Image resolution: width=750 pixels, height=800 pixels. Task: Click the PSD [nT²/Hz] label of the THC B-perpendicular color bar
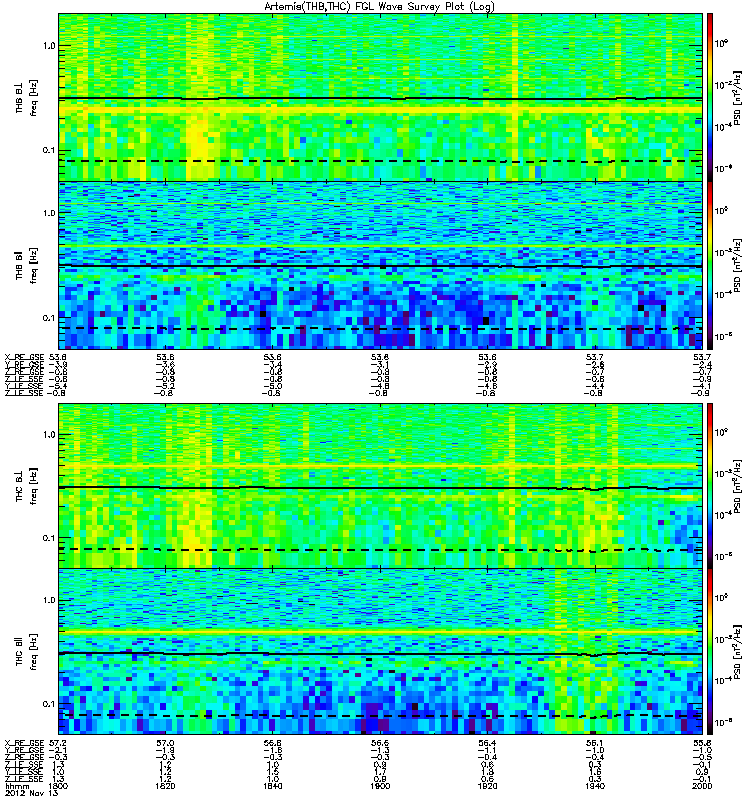click(738, 486)
